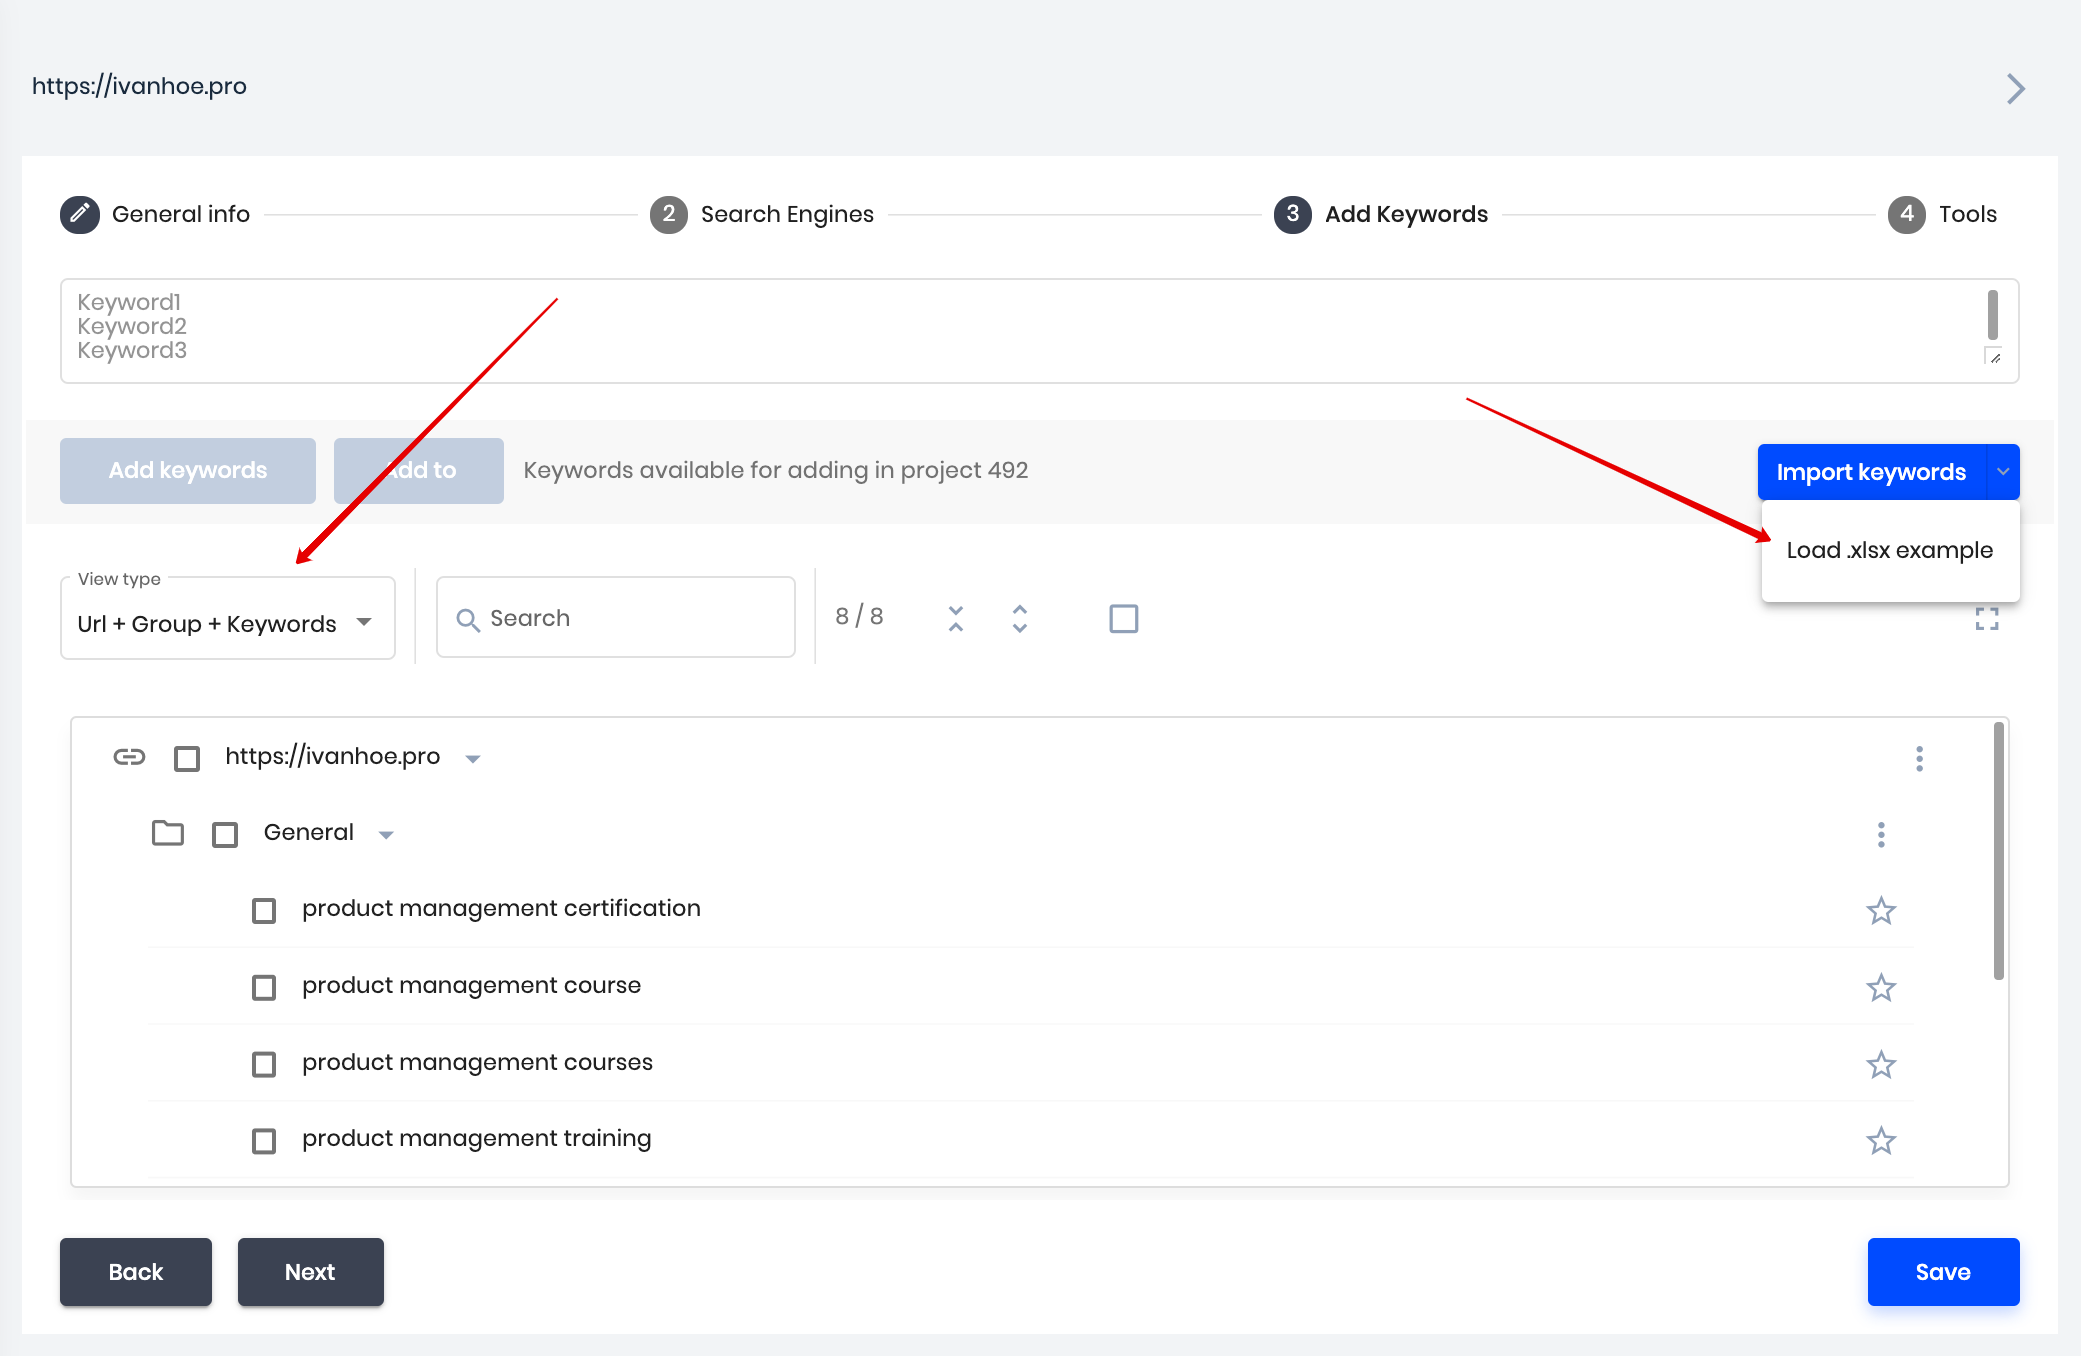Click the Add keywords button
This screenshot has width=2081, height=1356.
(x=188, y=470)
